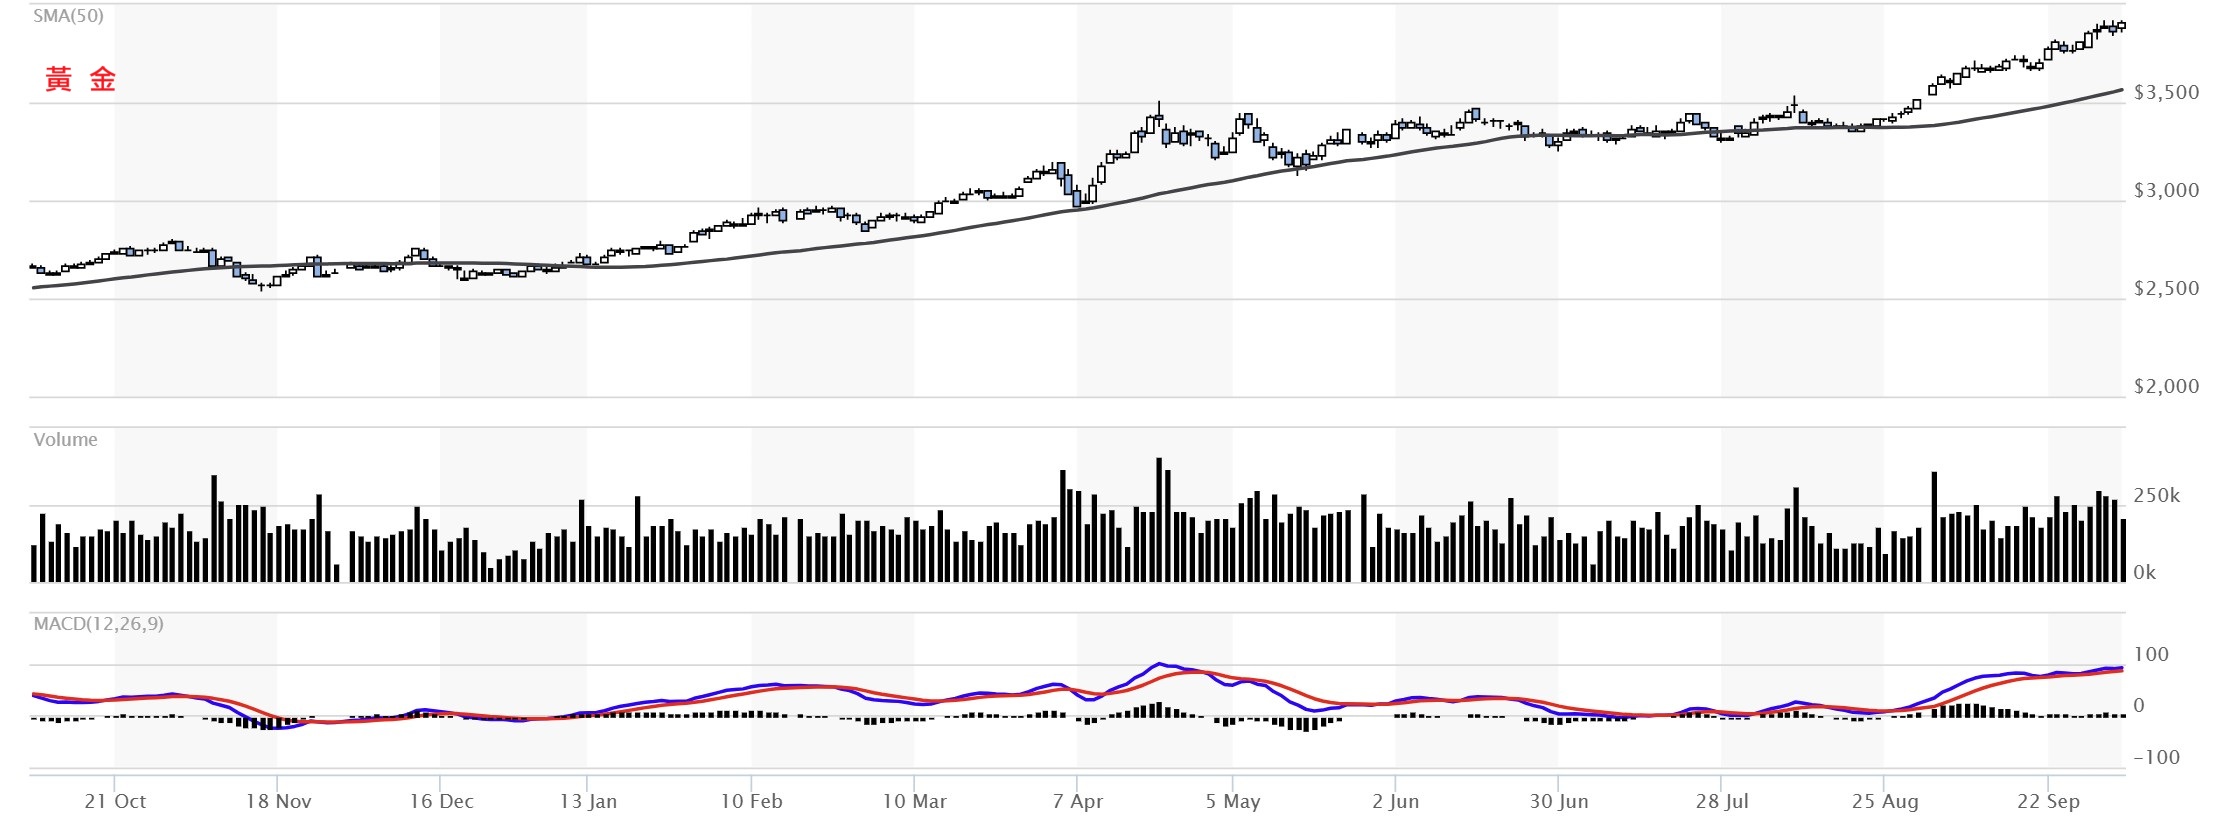Screen dimensions: 2229x829
Task: Click the $3,500 price axis label
Action: click(x=2166, y=93)
